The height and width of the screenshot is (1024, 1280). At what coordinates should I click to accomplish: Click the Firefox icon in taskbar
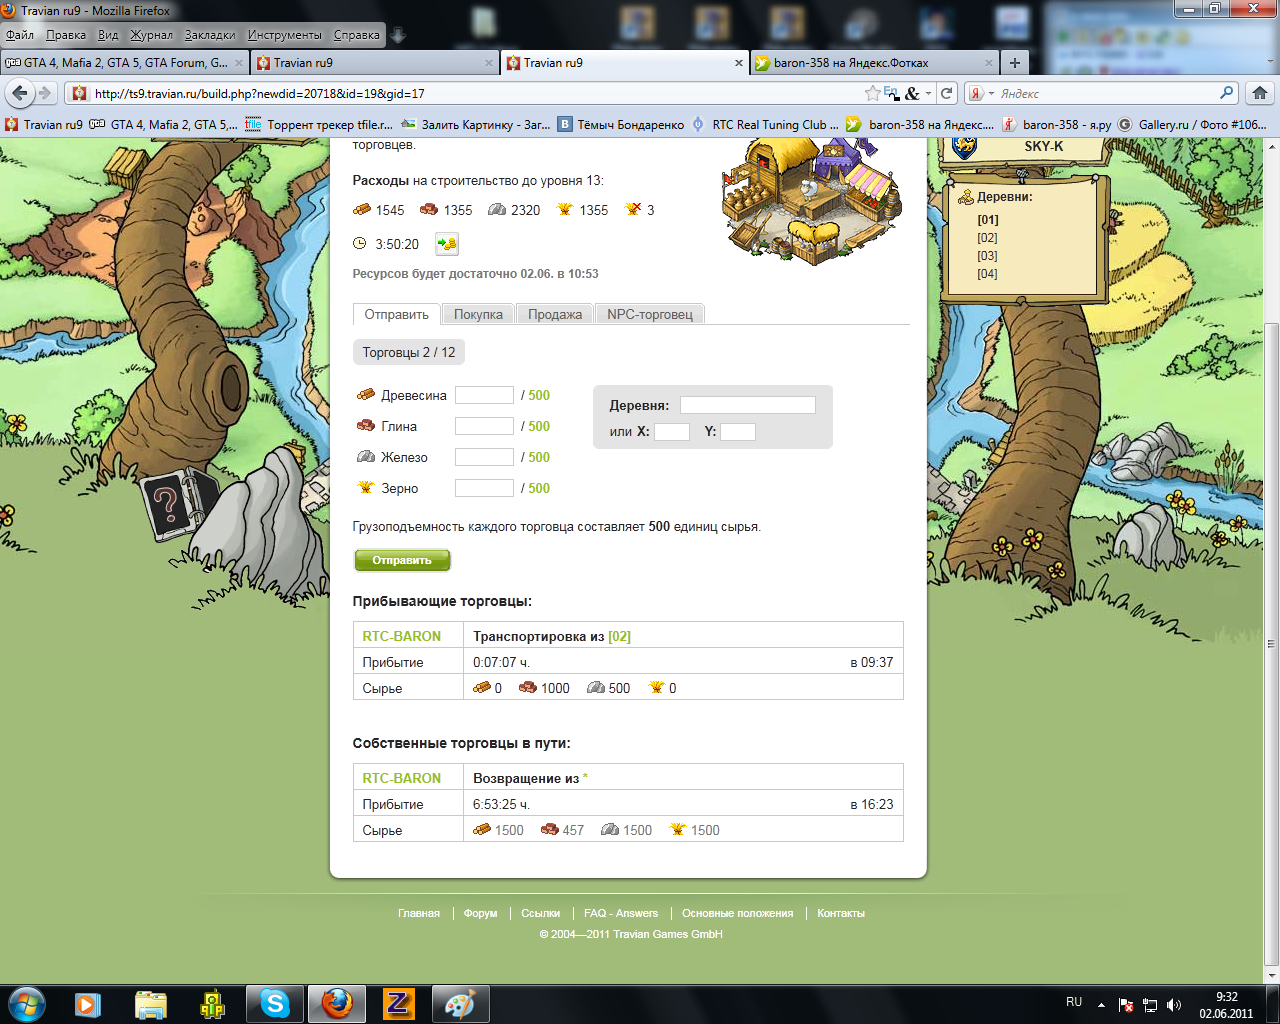pos(337,1003)
